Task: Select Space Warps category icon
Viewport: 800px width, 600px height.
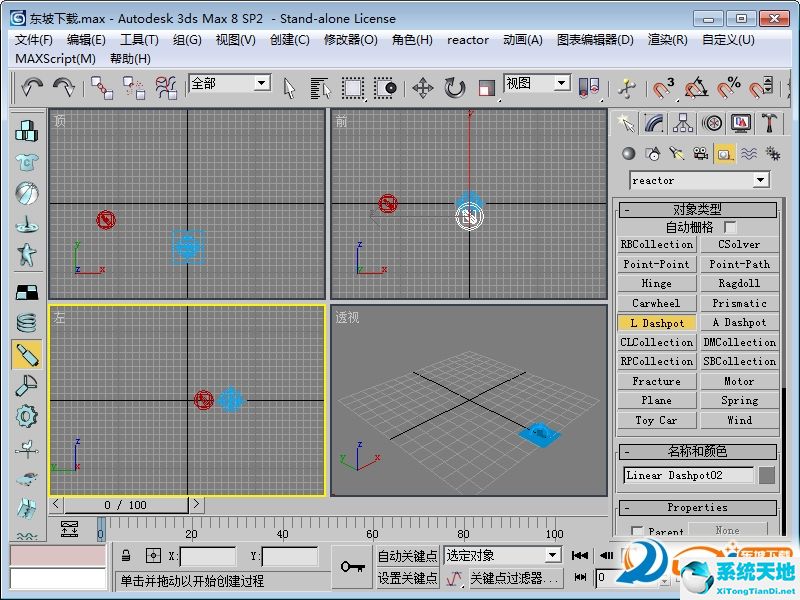Action: [x=748, y=153]
